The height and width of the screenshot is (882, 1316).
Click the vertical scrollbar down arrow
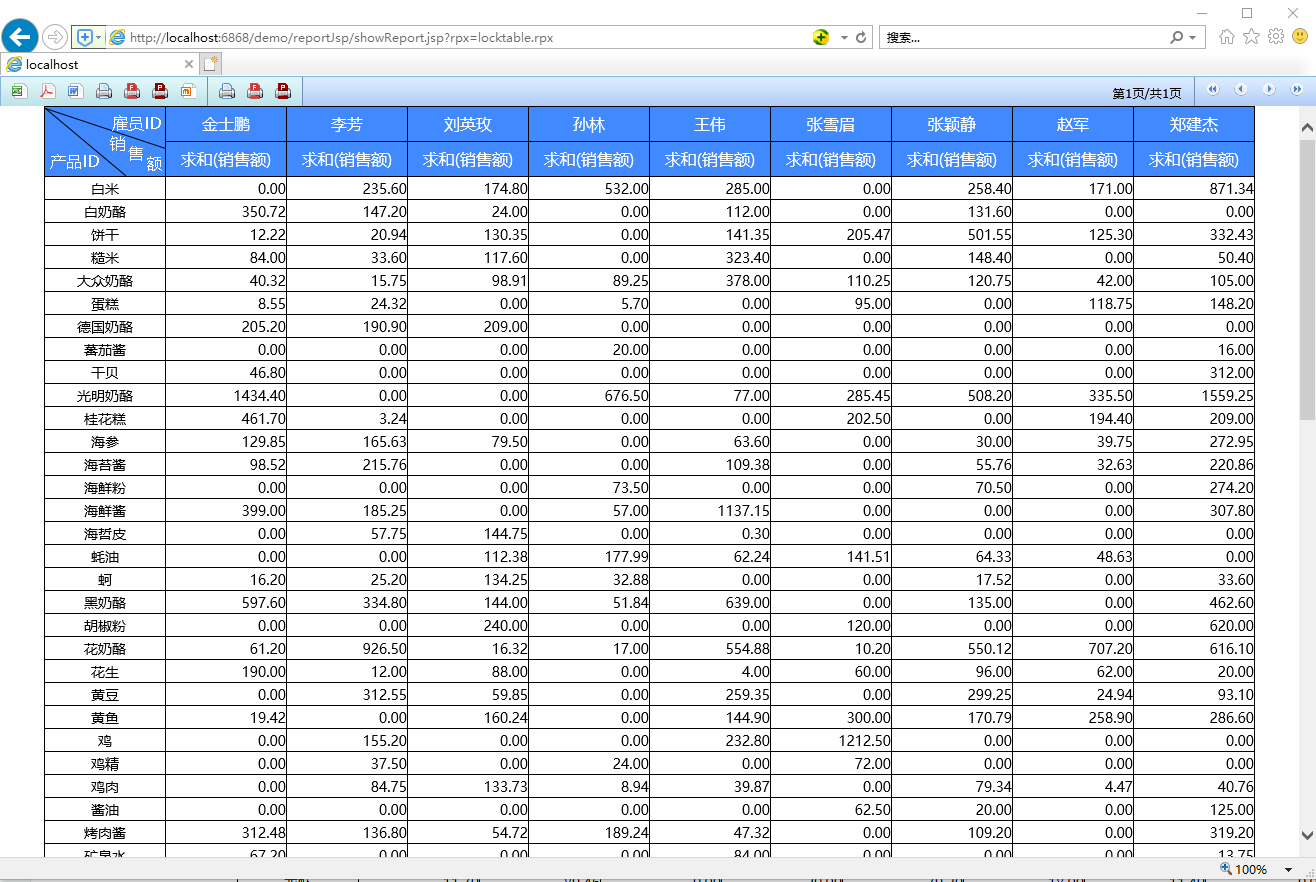click(1307, 835)
